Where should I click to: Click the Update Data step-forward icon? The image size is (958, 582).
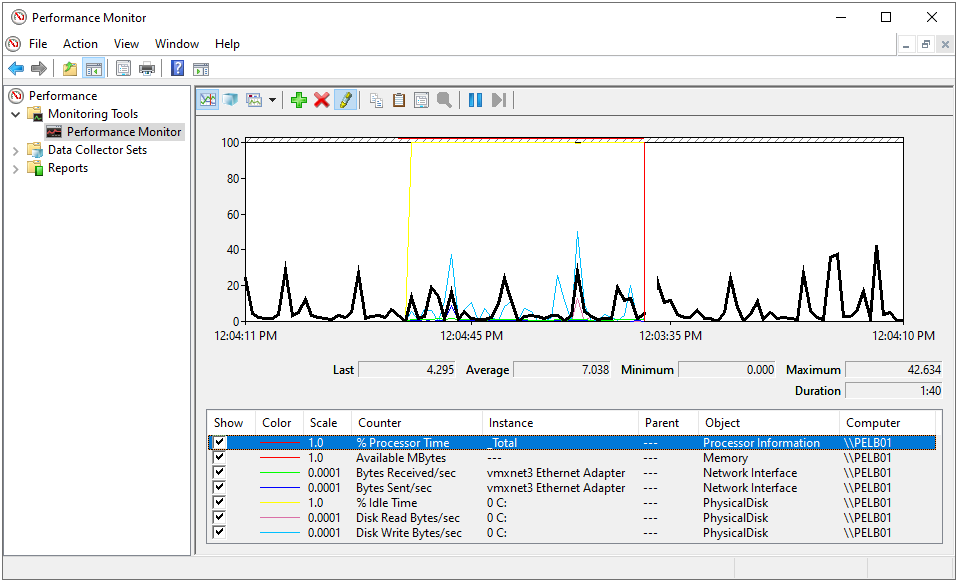point(499,100)
